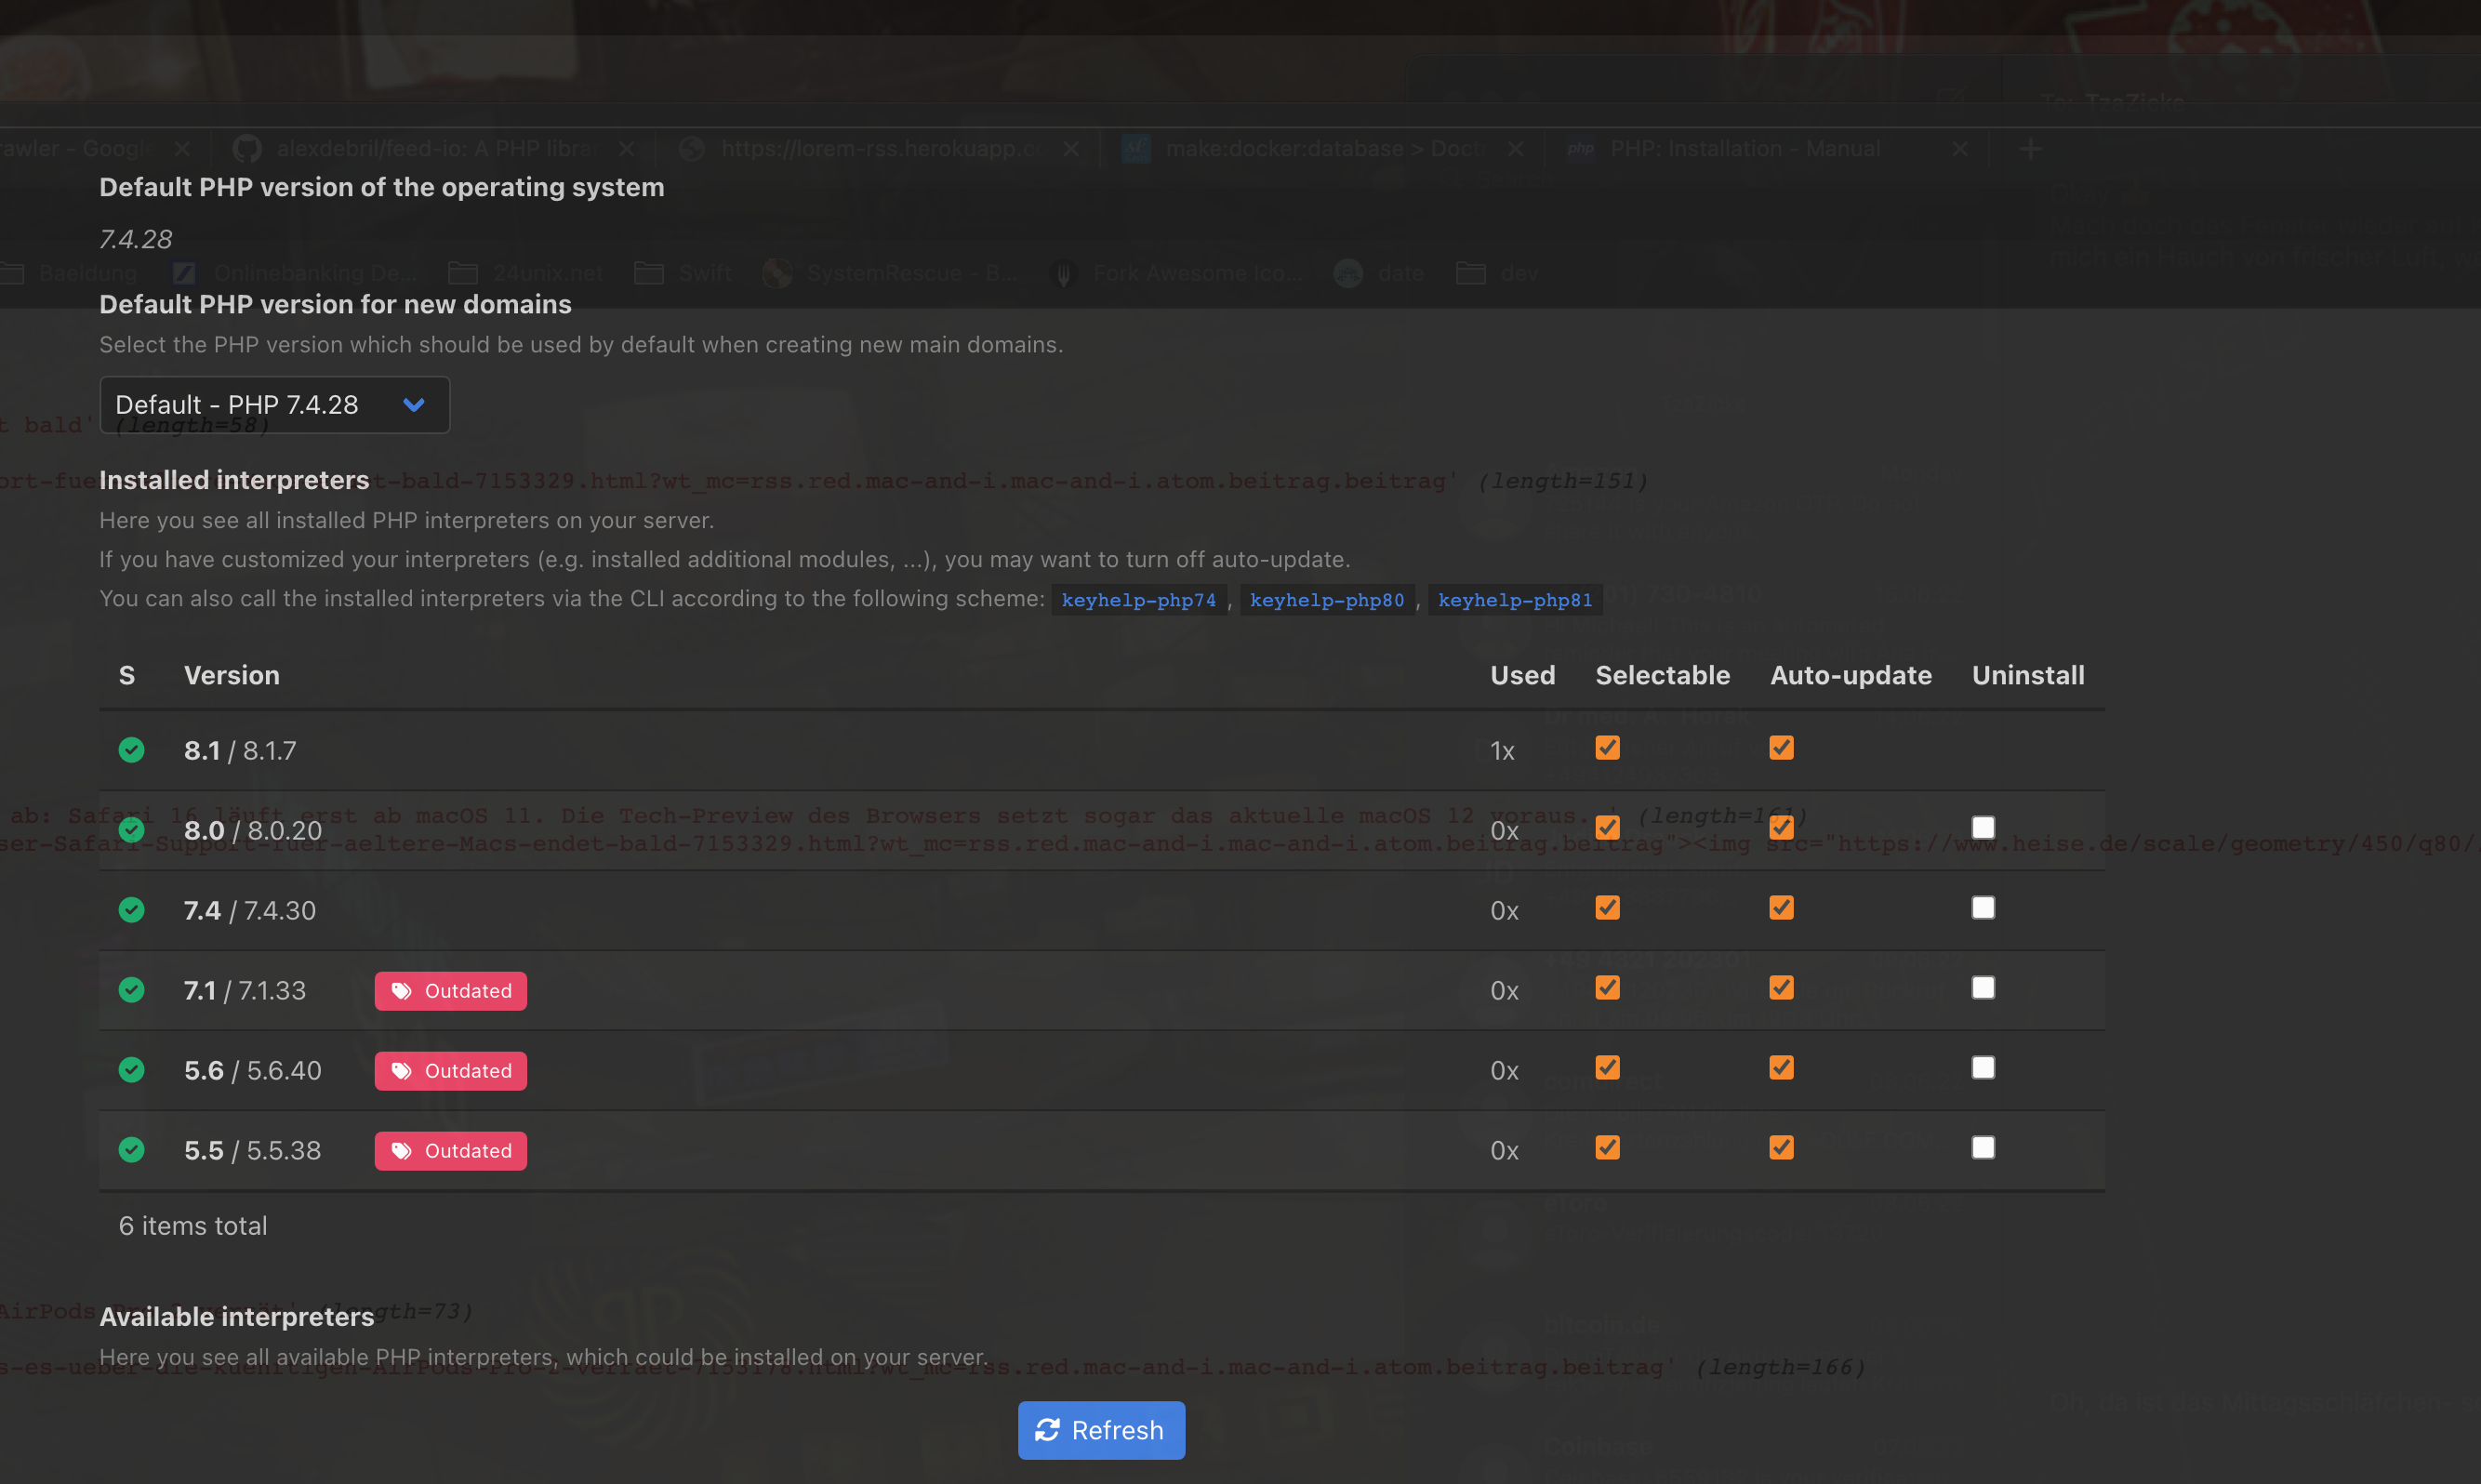Mark PHP 5.5 for uninstall
The image size is (2481, 1484).
pyautogui.click(x=1982, y=1148)
